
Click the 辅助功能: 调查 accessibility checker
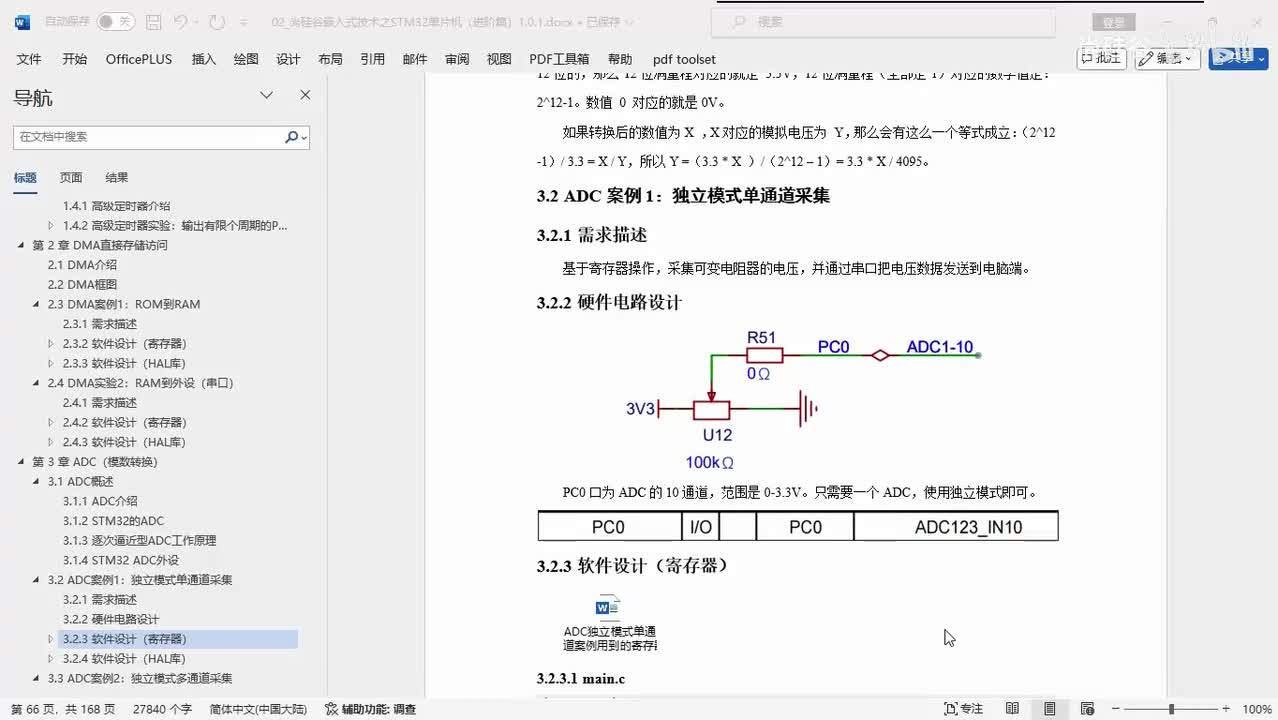click(370, 709)
